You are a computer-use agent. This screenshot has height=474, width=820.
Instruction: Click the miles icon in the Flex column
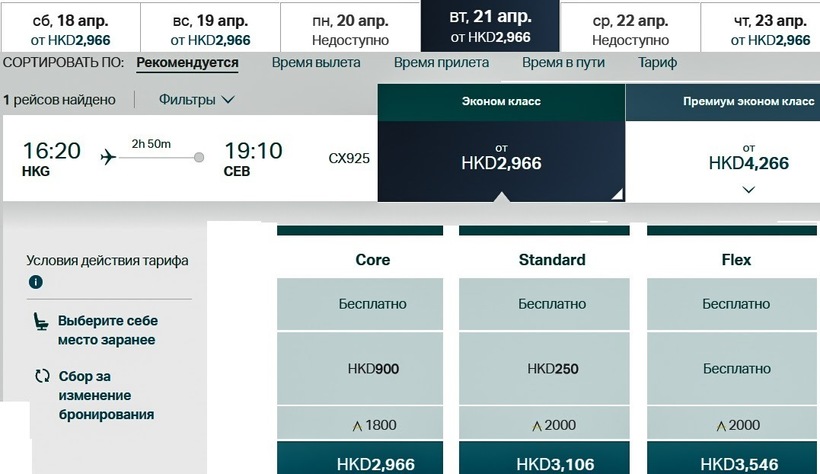(721, 426)
